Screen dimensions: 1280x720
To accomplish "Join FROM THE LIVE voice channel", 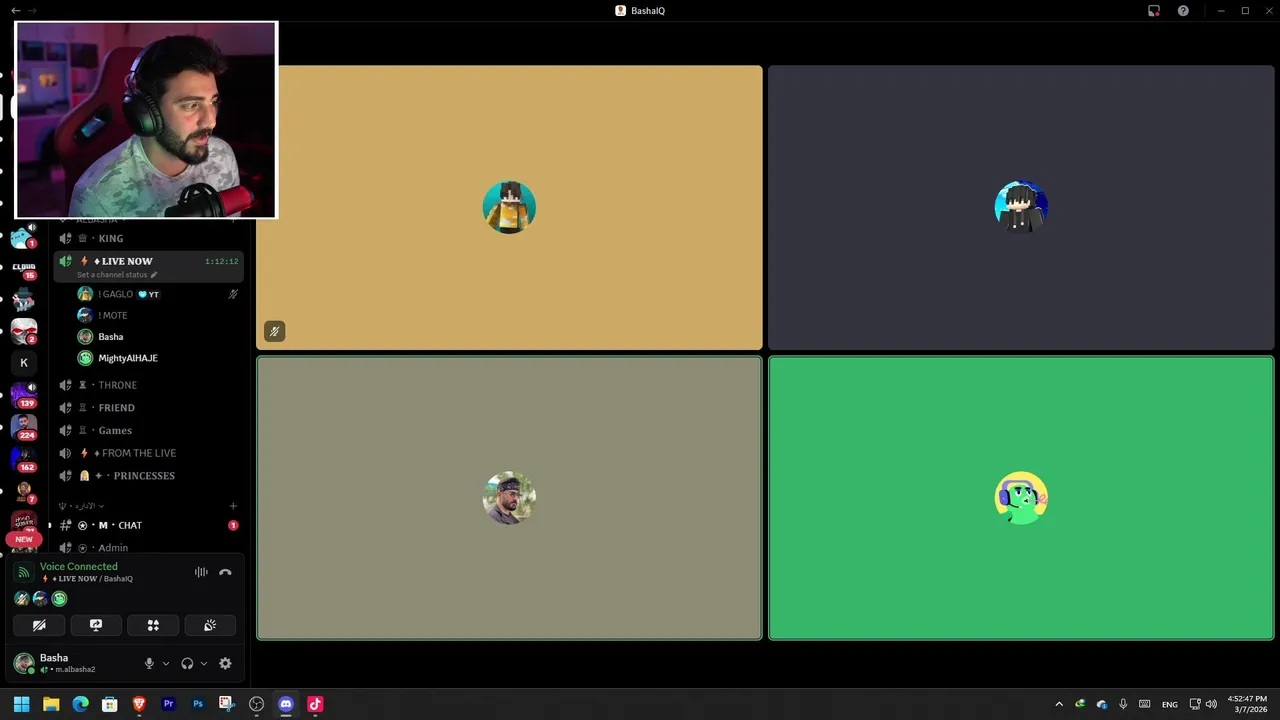I will 148,453.
